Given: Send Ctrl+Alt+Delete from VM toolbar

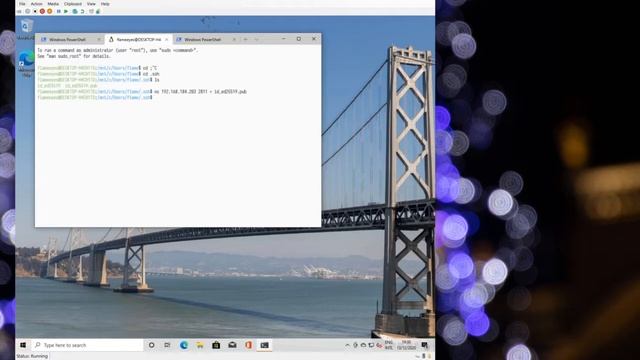Looking at the screenshot, I should click(x=19, y=11).
